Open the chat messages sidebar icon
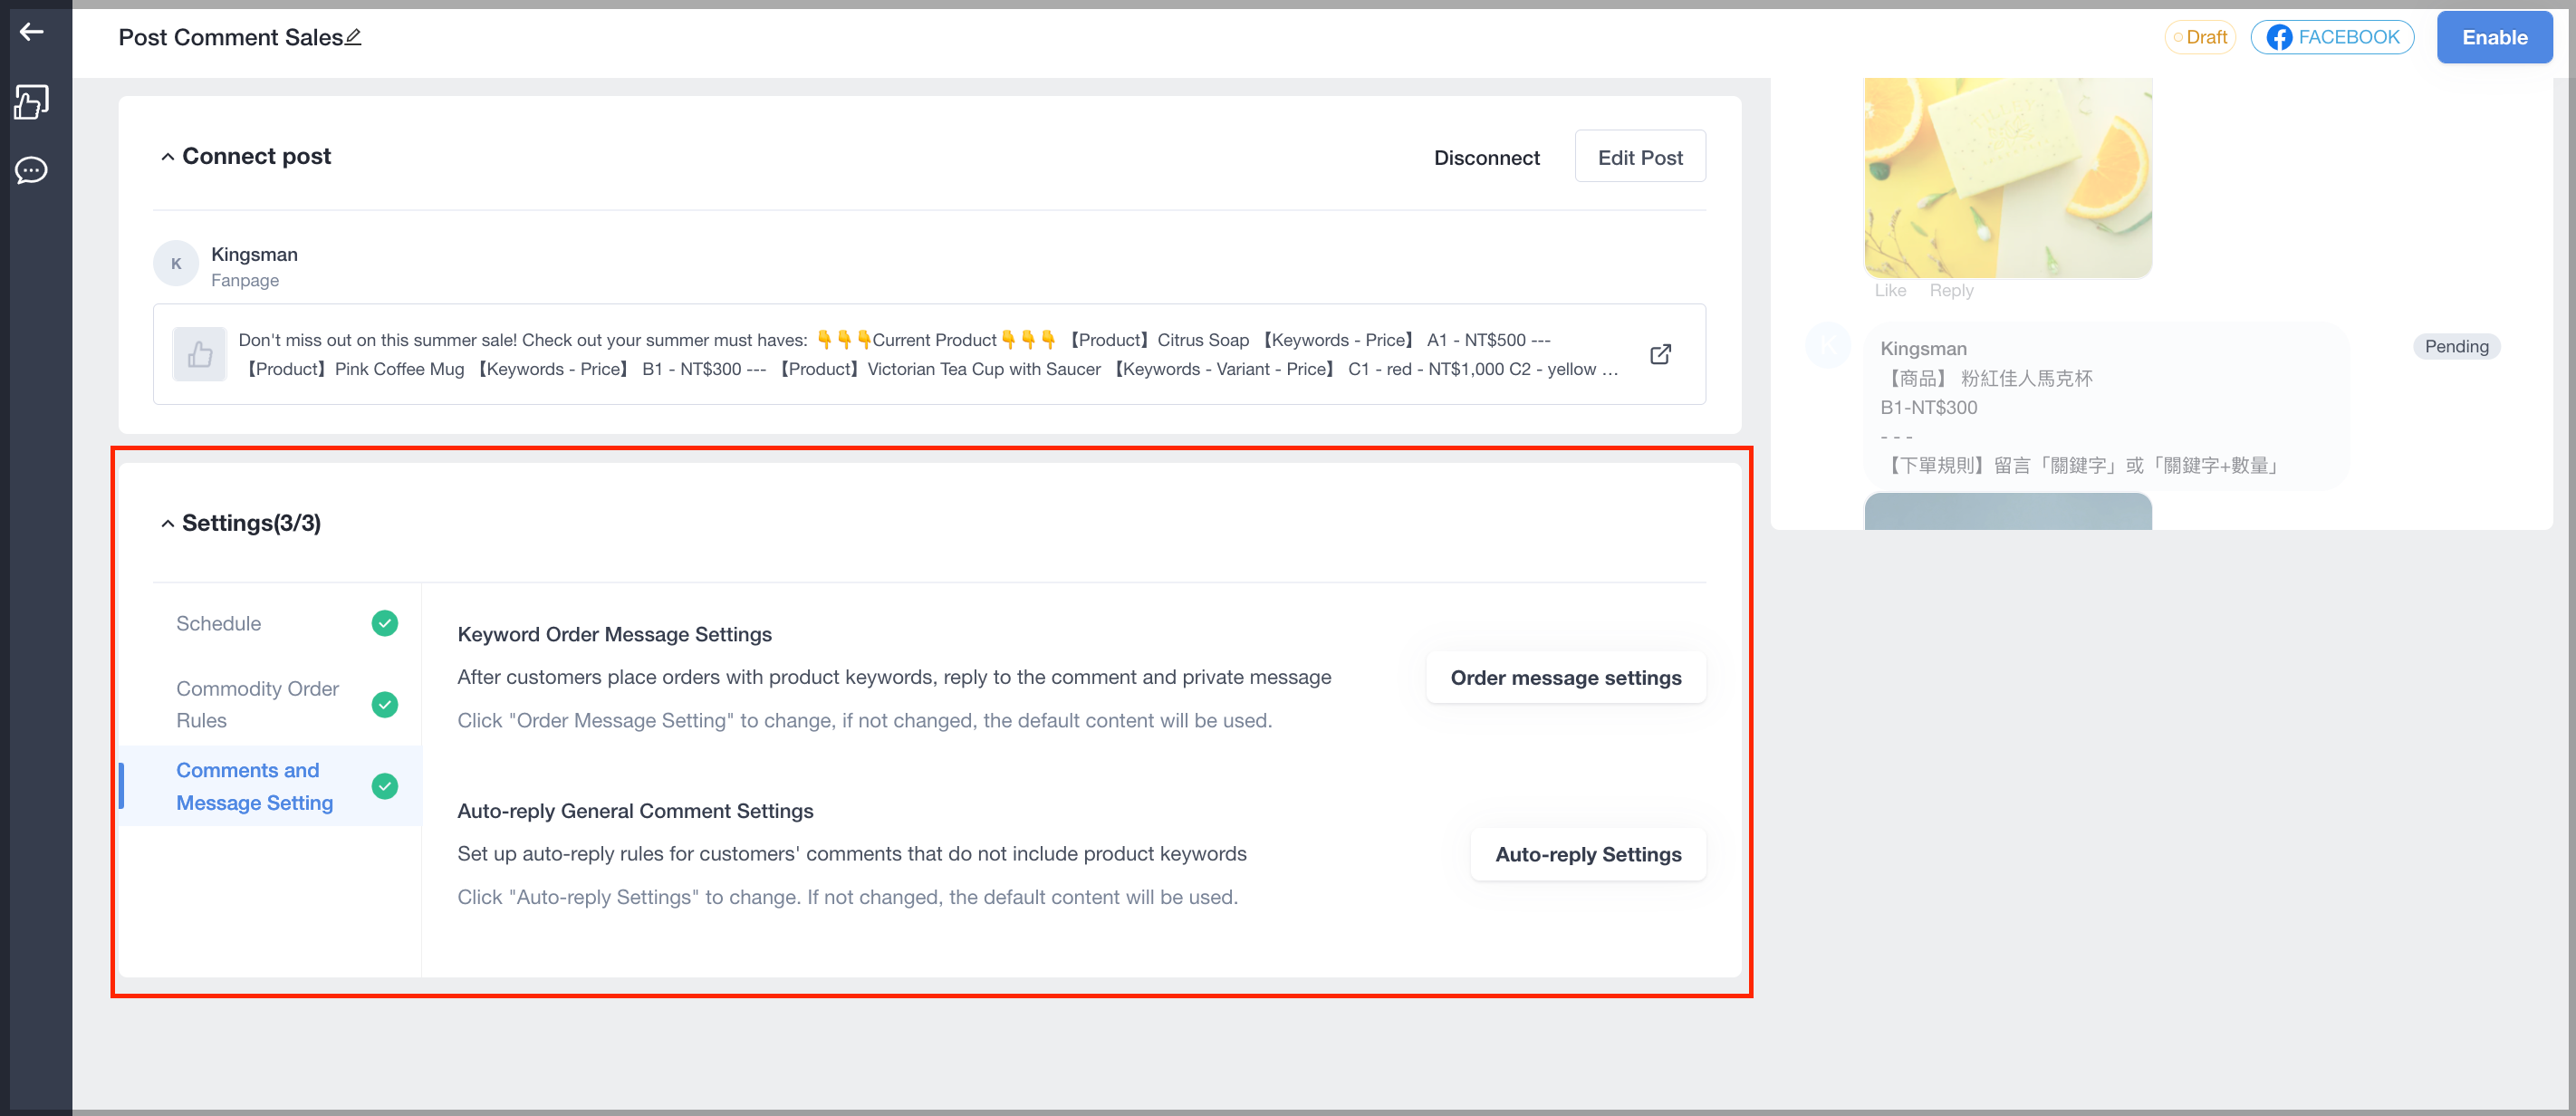This screenshot has width=2576, height=1116. point(32,170)
